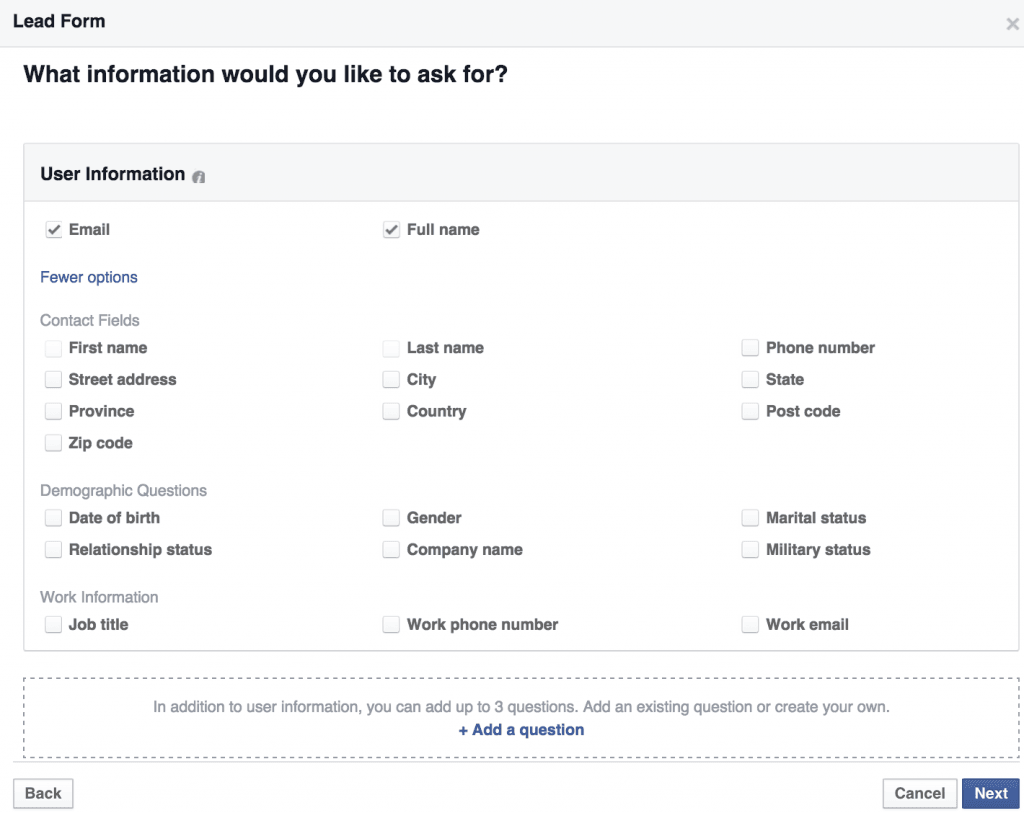Check the Zip code option
The width and height of the screenshot is (1024, 813).
(x=54, y=443)
